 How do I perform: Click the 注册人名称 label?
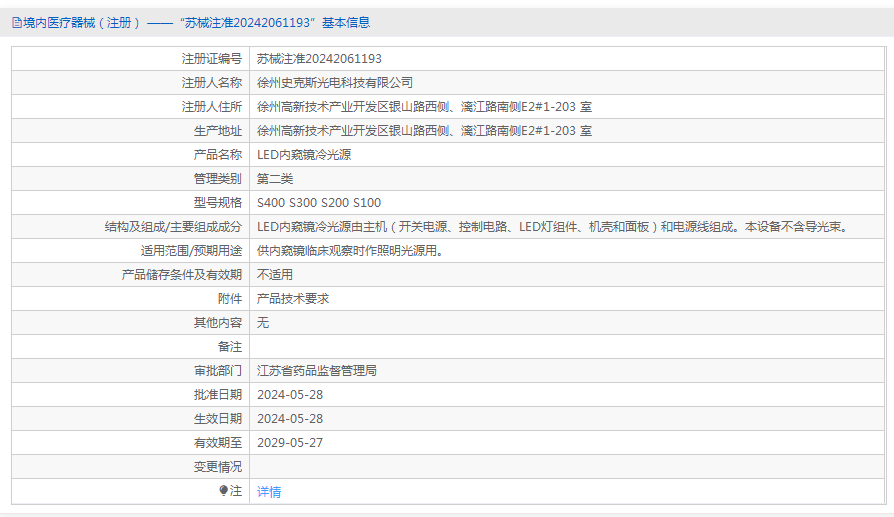coord(212,83)
